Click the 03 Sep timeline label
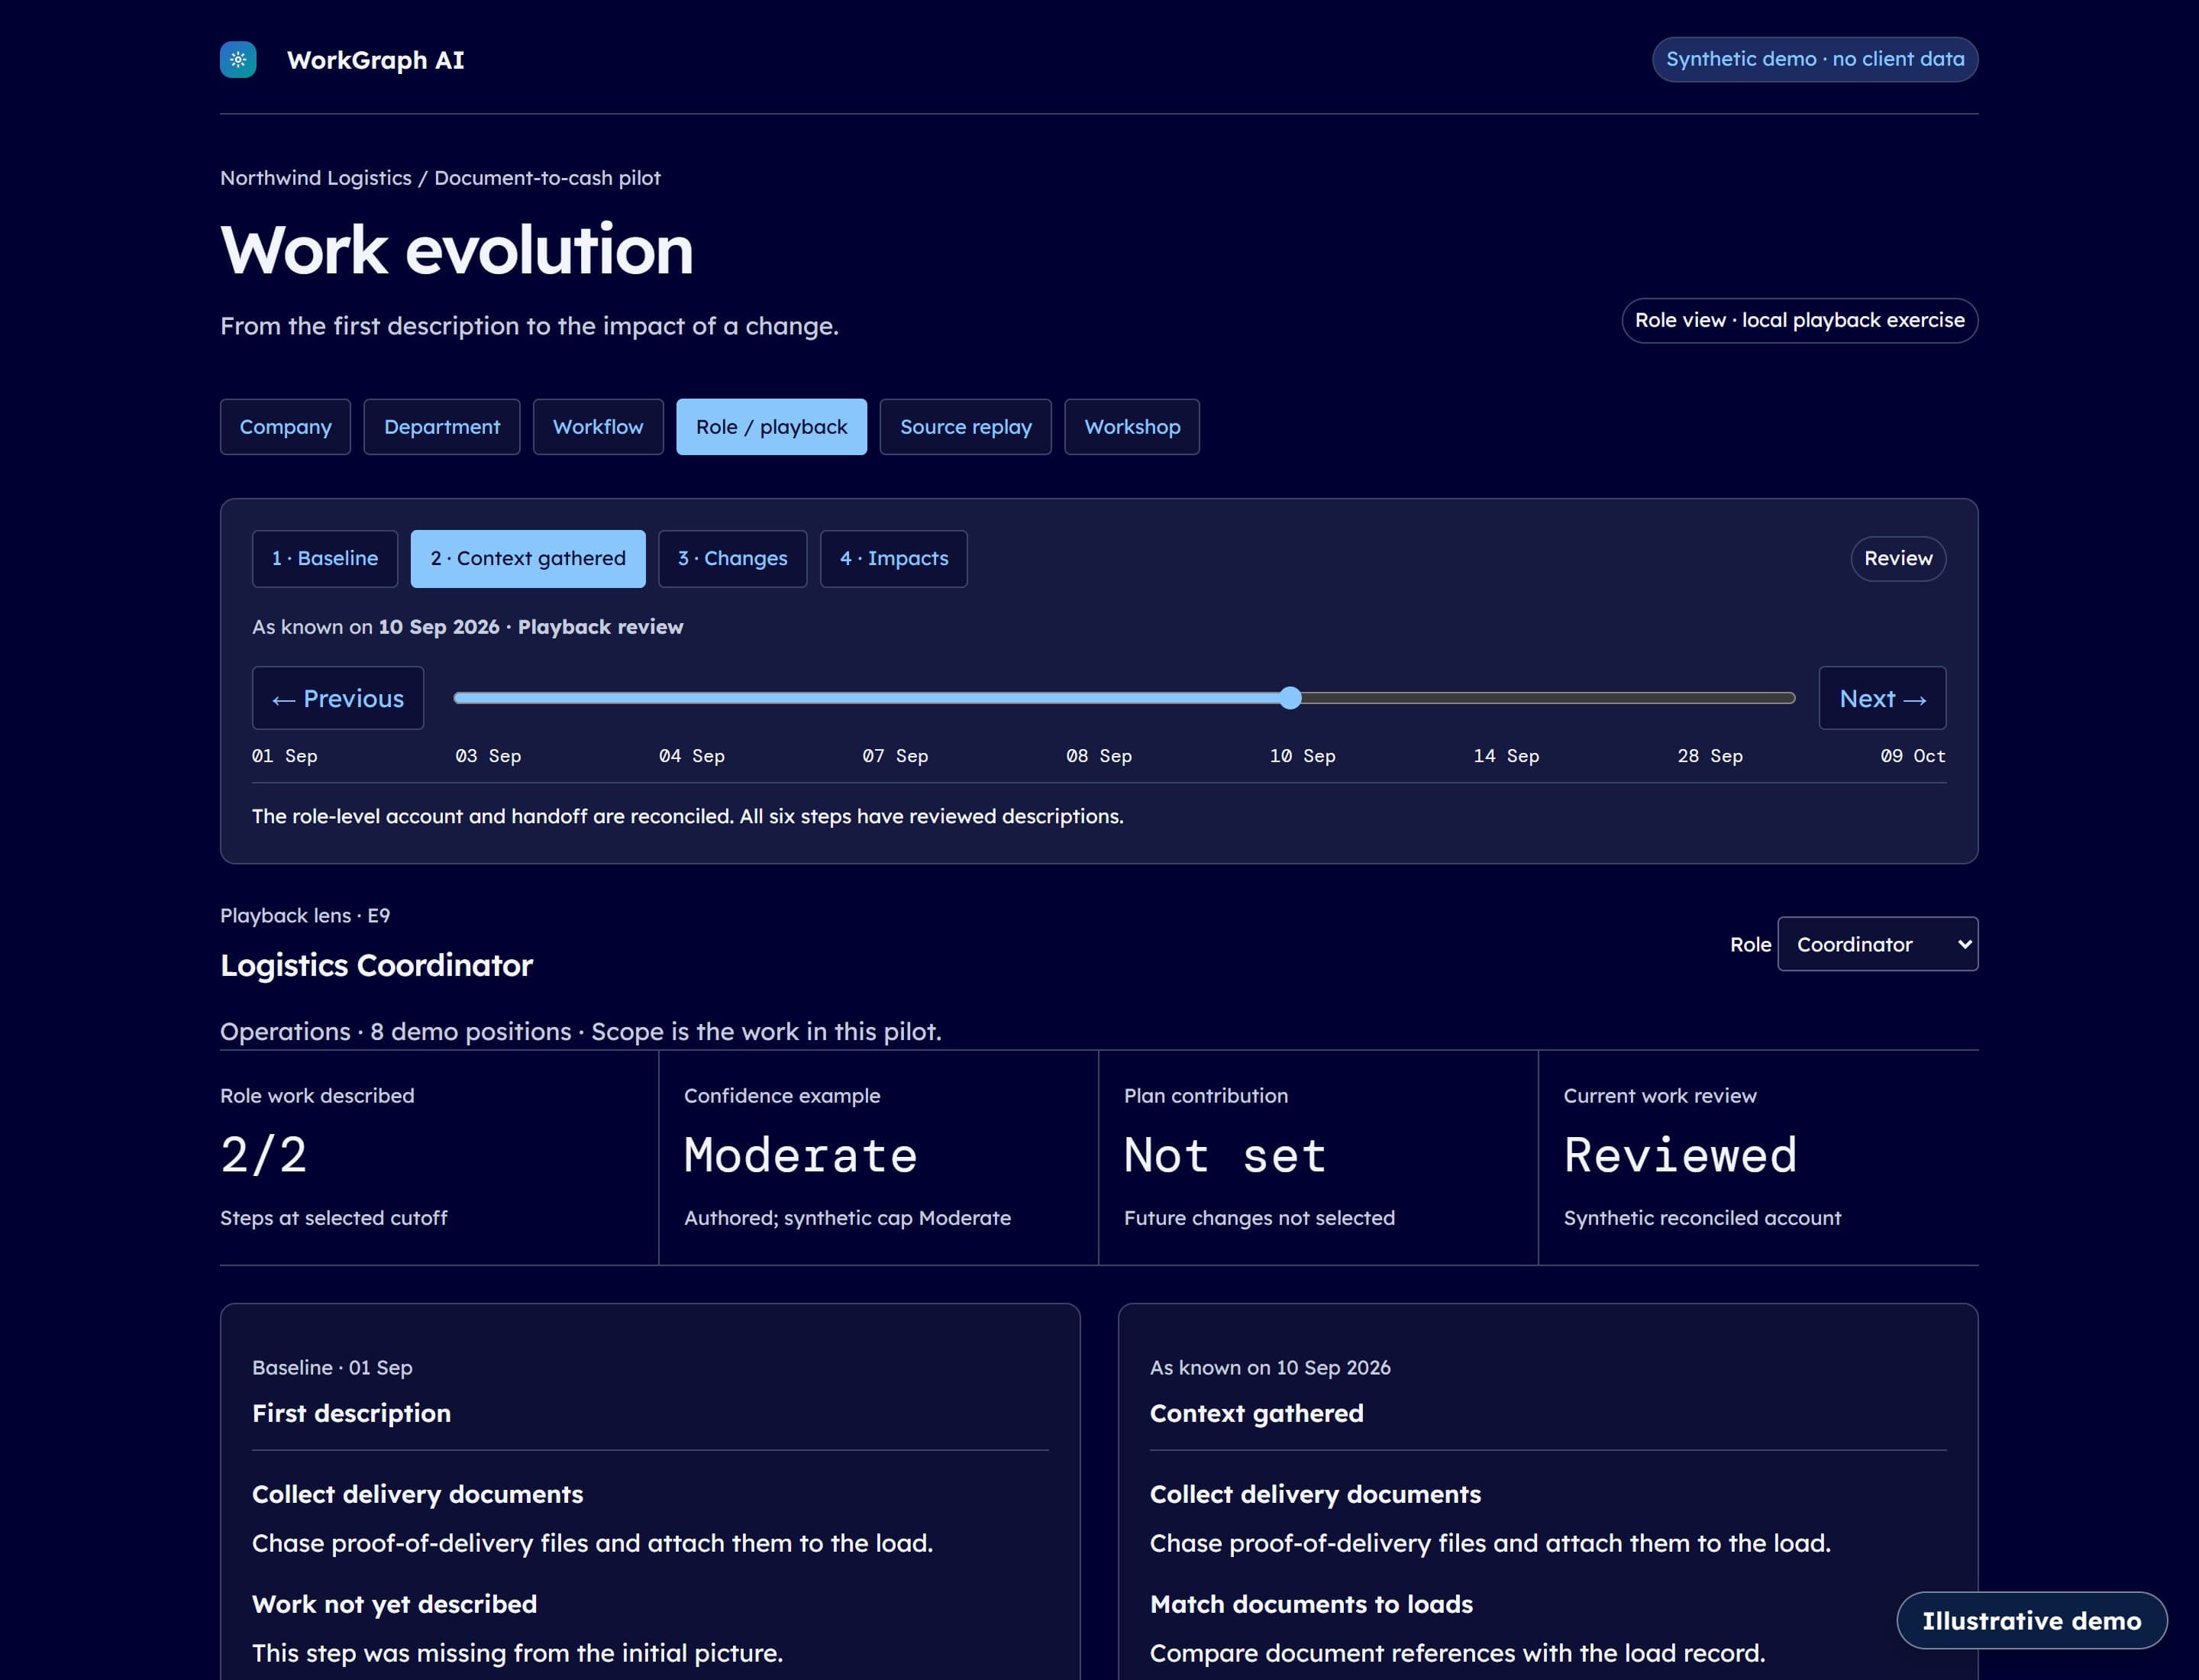 (488, 756)
